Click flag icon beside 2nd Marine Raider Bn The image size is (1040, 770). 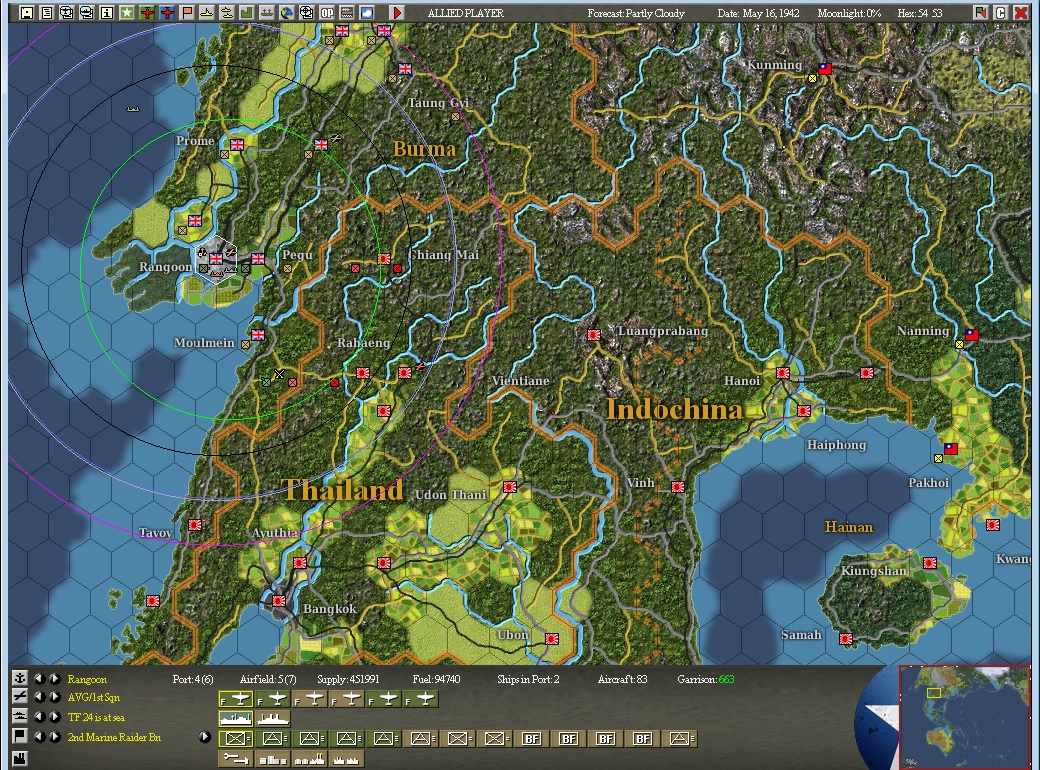[20, 736]
